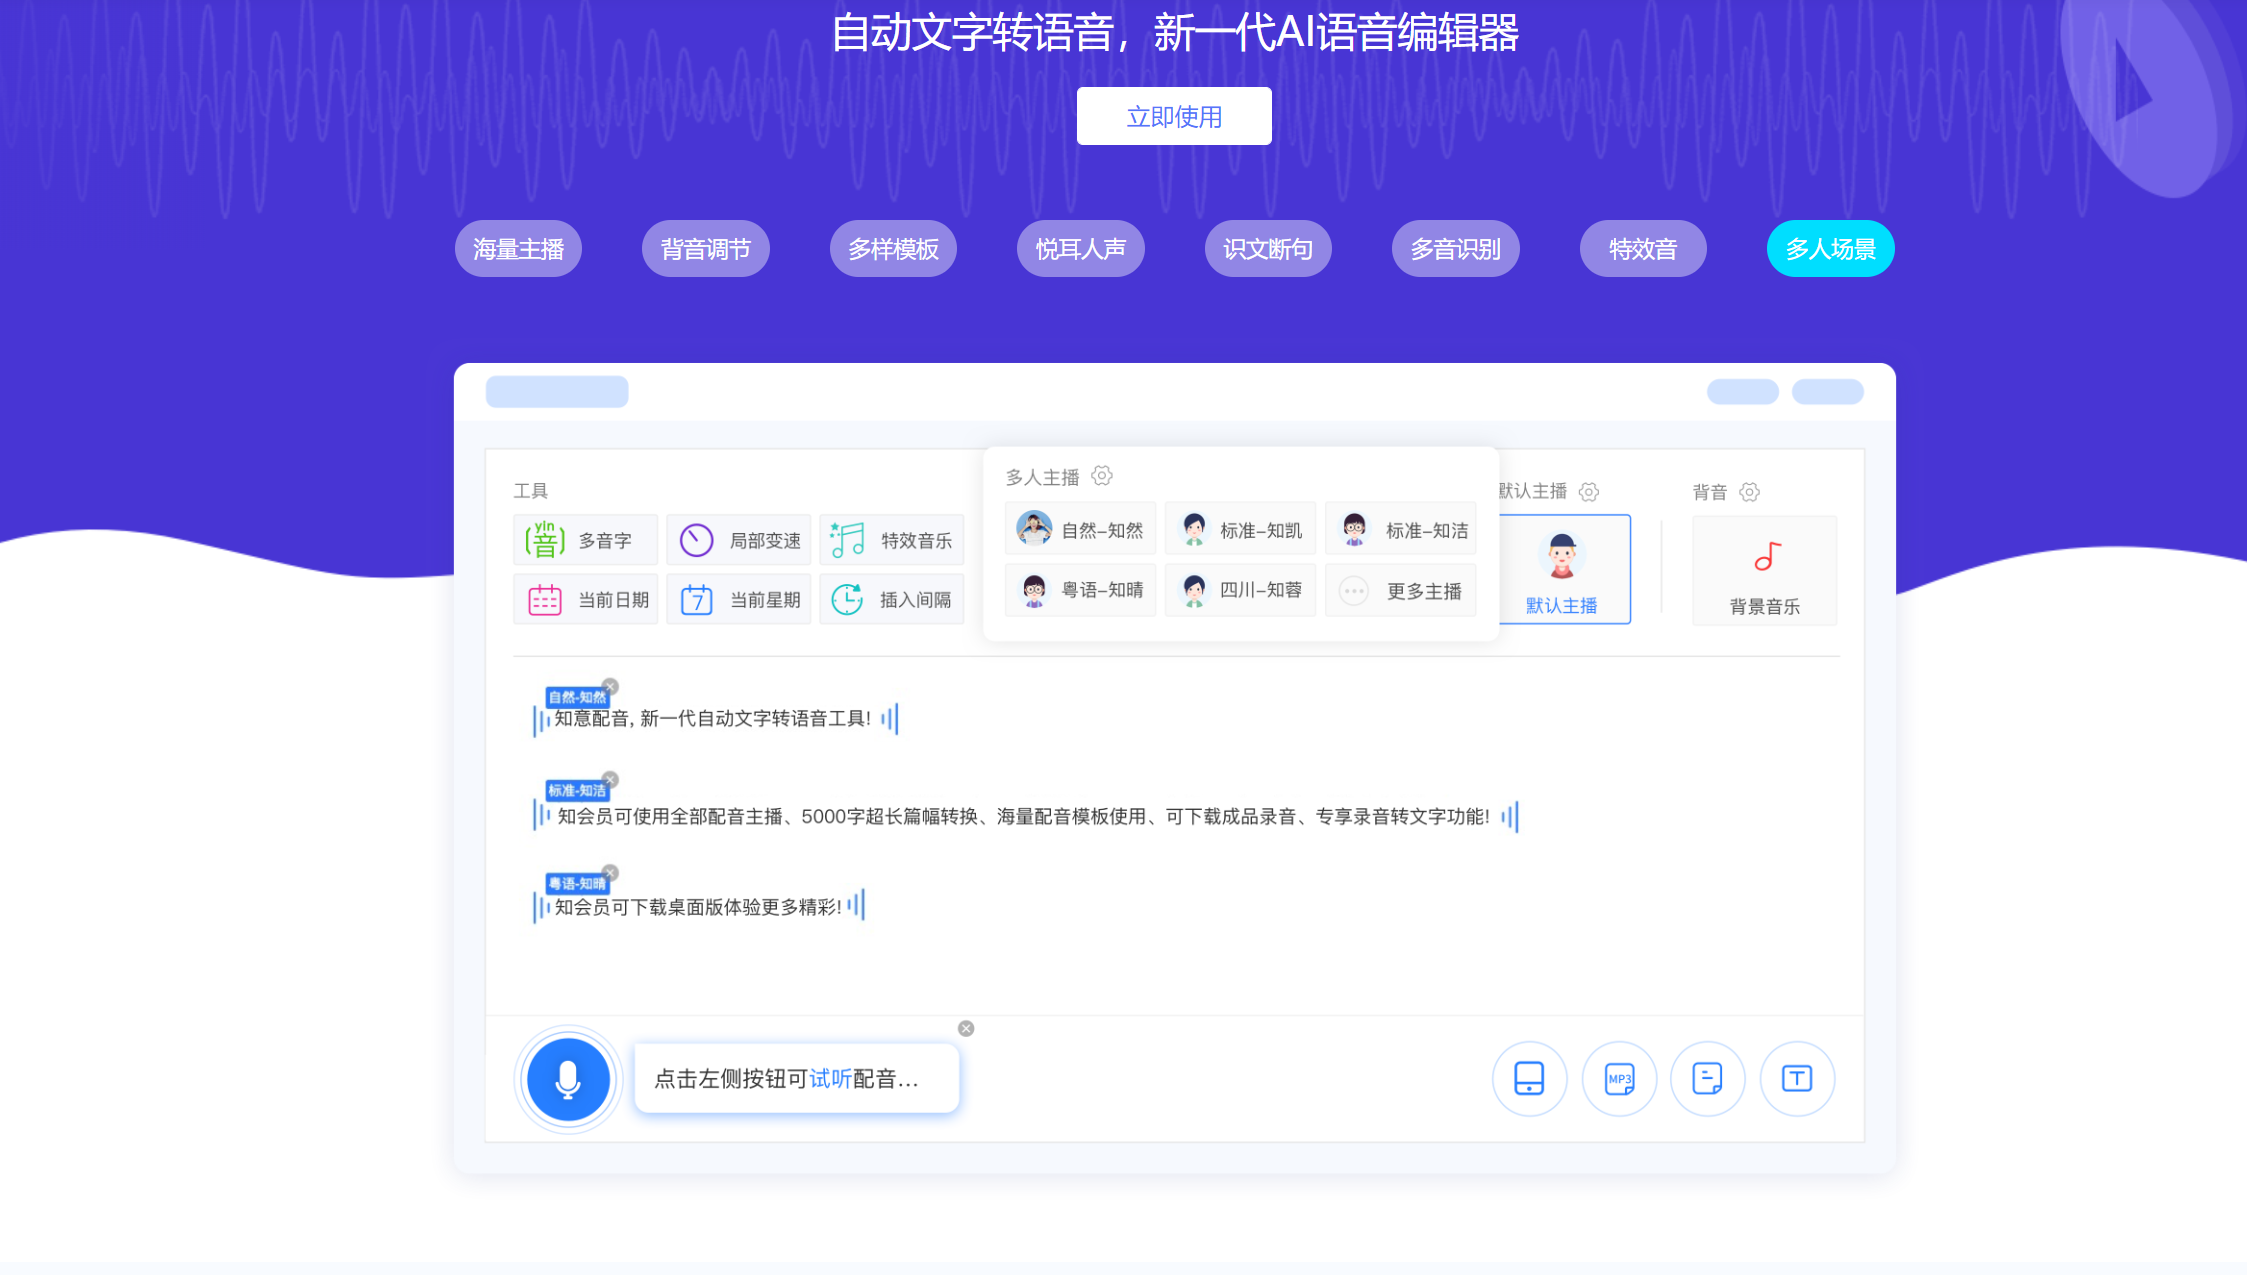Select the 粤语-知晴 Cantonese voice
This screenshot has width=2247, height=1275.
(x=1080, y=590)
